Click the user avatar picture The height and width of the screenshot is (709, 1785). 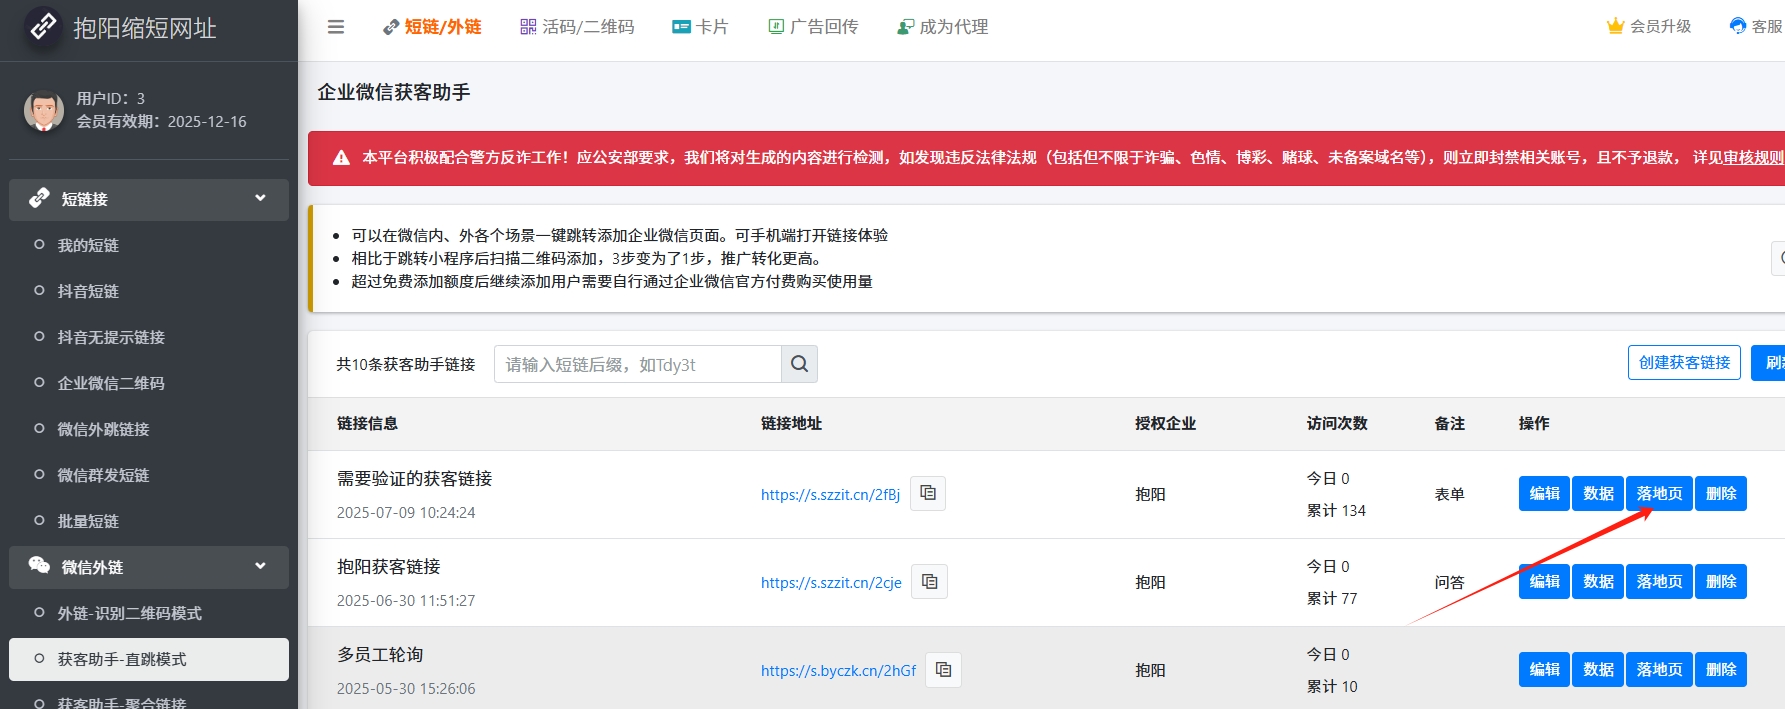click(44, 111)
